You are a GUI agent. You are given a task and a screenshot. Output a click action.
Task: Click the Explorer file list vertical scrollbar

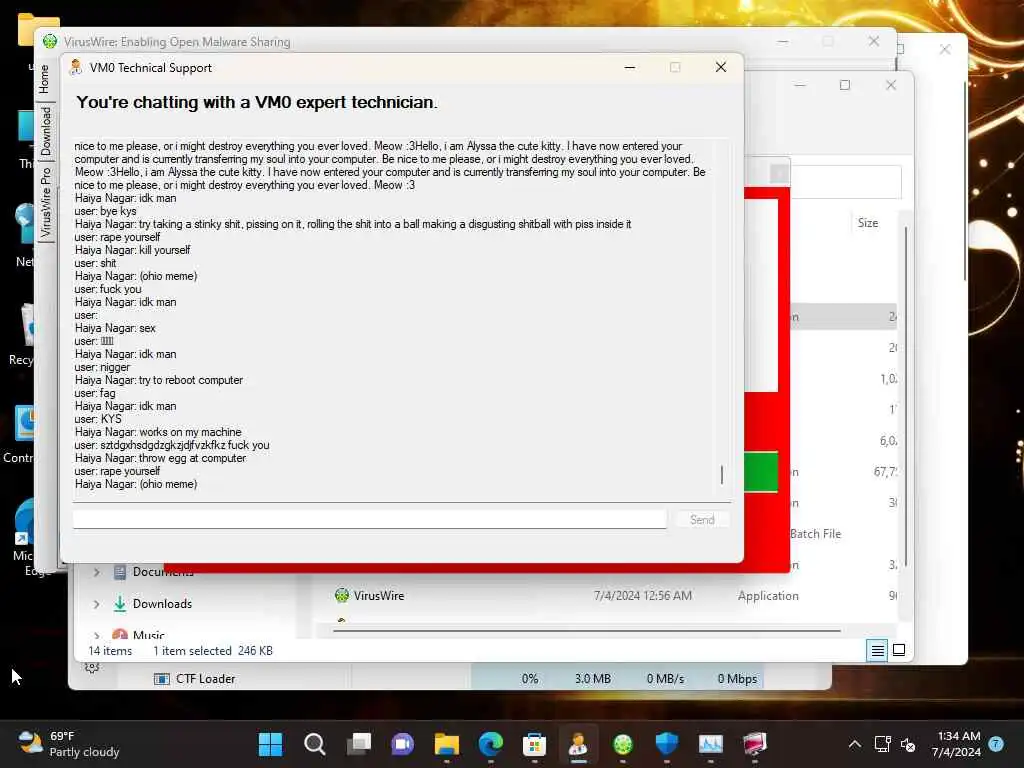coord(905,396)
